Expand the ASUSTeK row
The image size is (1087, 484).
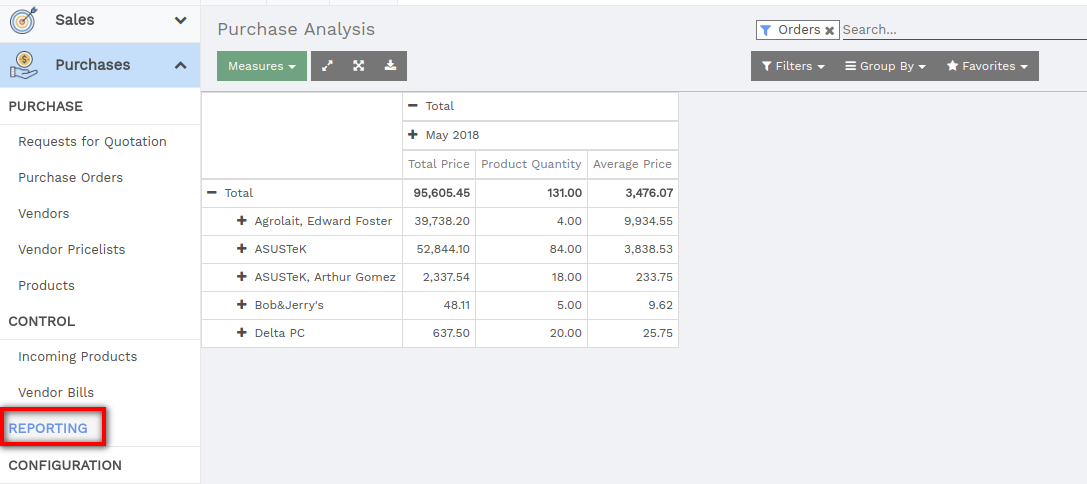pos(242,248)
